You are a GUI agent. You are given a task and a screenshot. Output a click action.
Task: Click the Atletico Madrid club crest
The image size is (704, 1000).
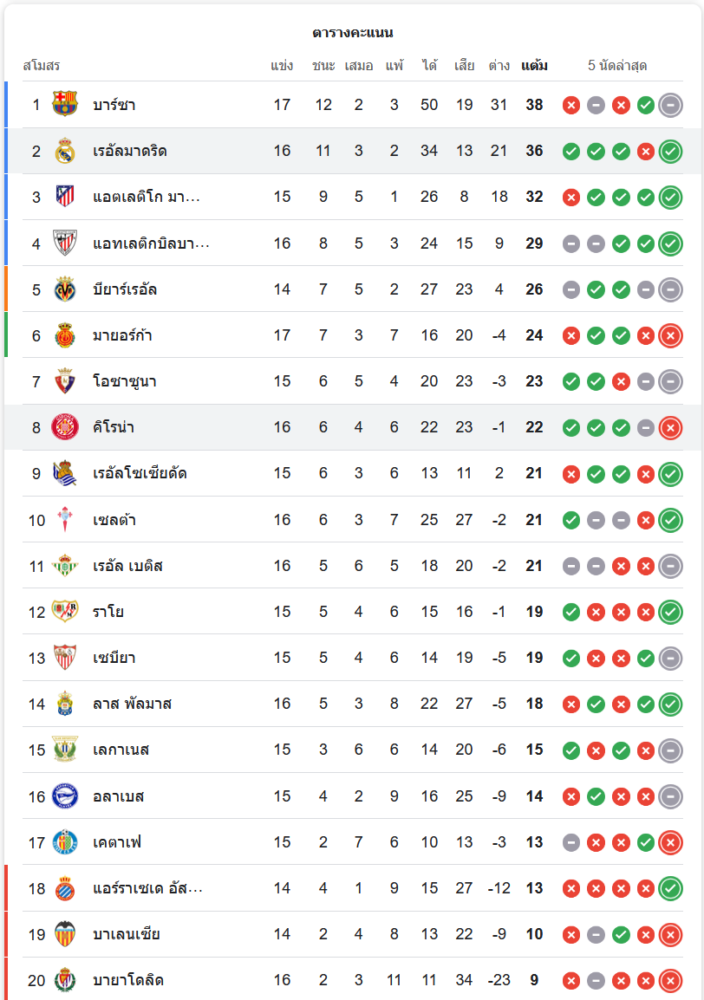coord(65,197)
